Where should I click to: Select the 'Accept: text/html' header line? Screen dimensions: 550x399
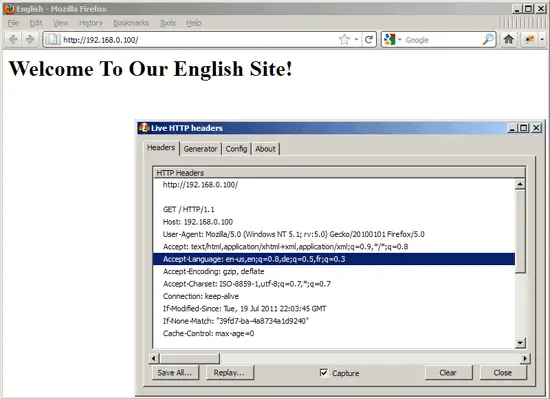click(334, 247)
